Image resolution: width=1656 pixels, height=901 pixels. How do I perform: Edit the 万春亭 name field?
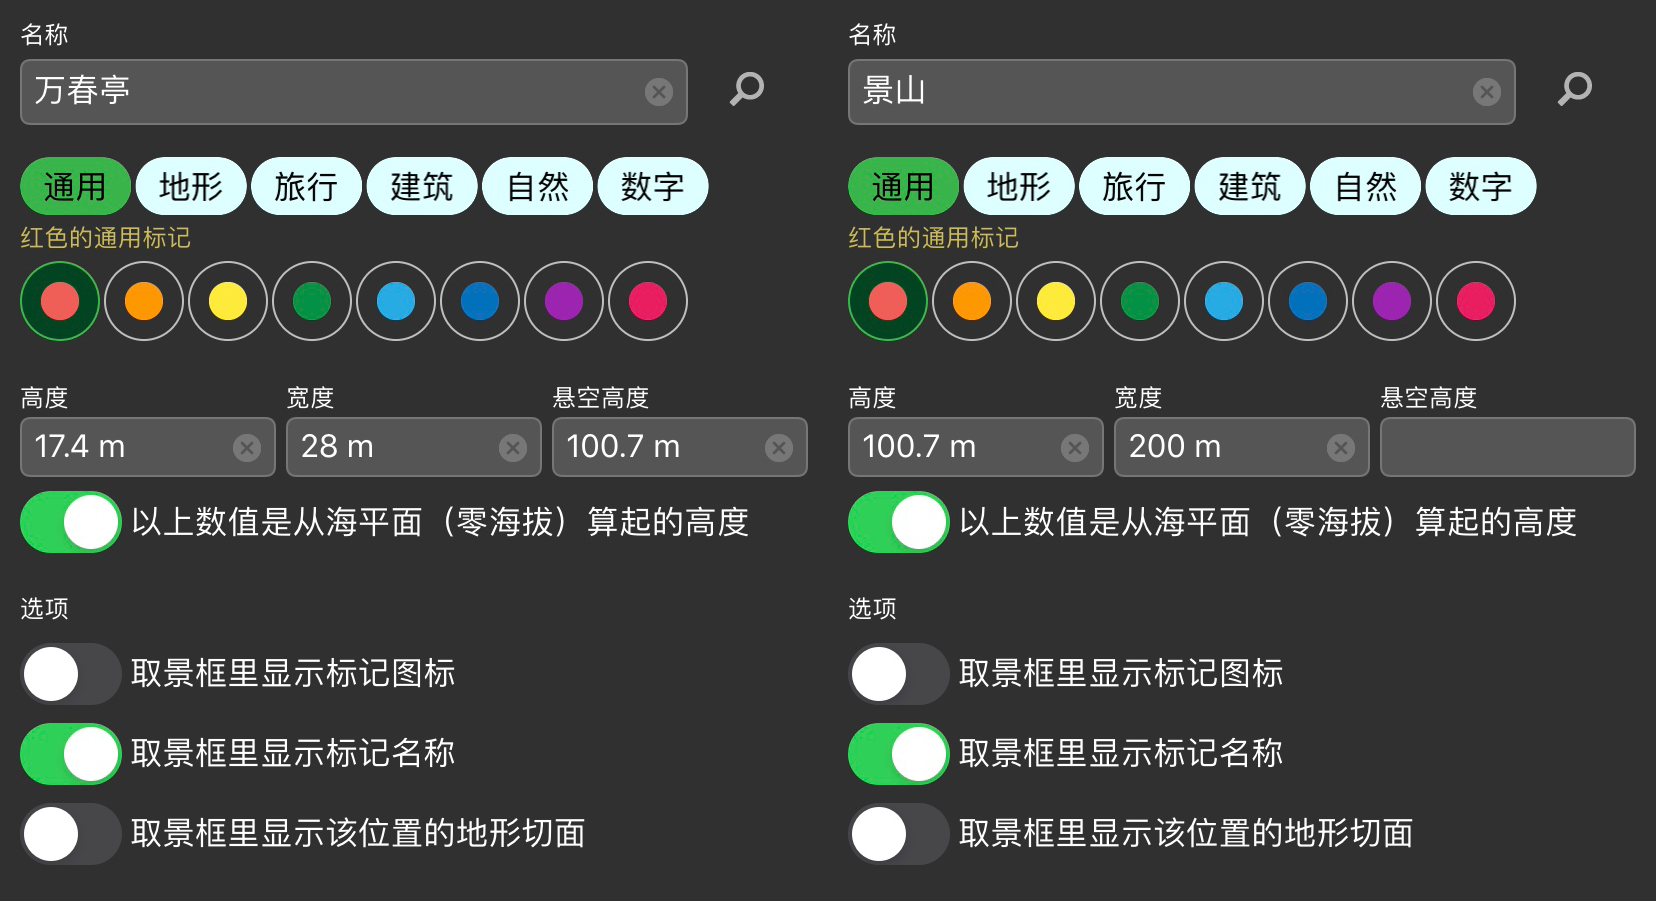(354, 92)
